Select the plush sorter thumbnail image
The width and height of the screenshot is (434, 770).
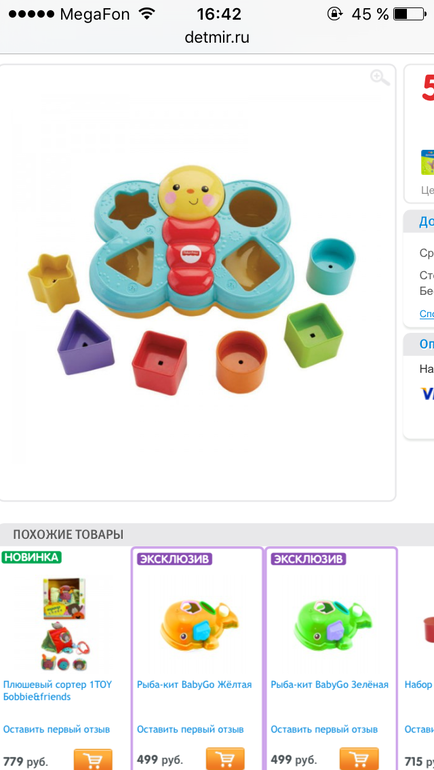65,625
